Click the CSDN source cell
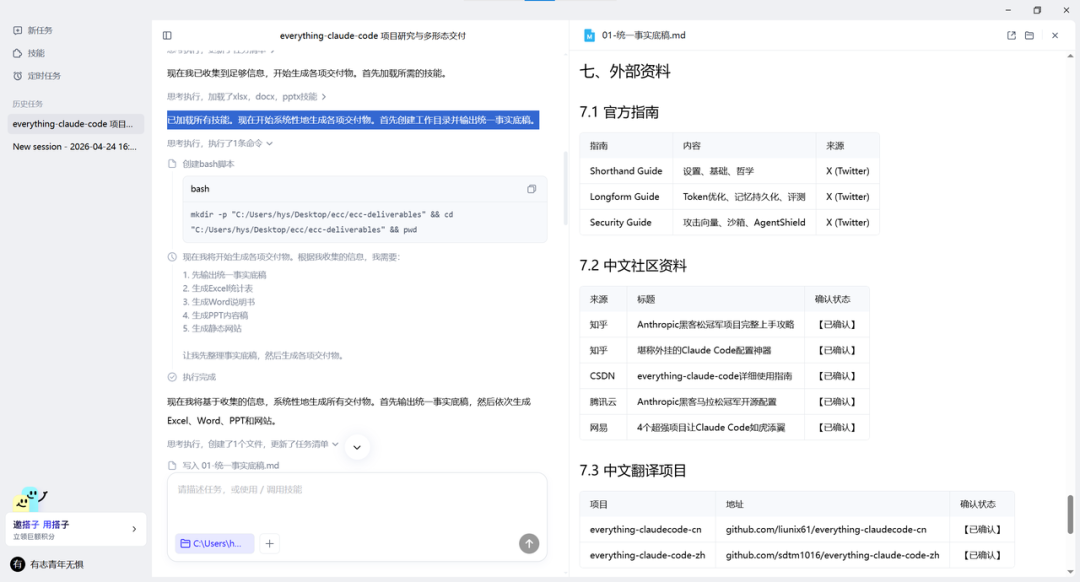1080x582 pixels. [x=603, y=376]
